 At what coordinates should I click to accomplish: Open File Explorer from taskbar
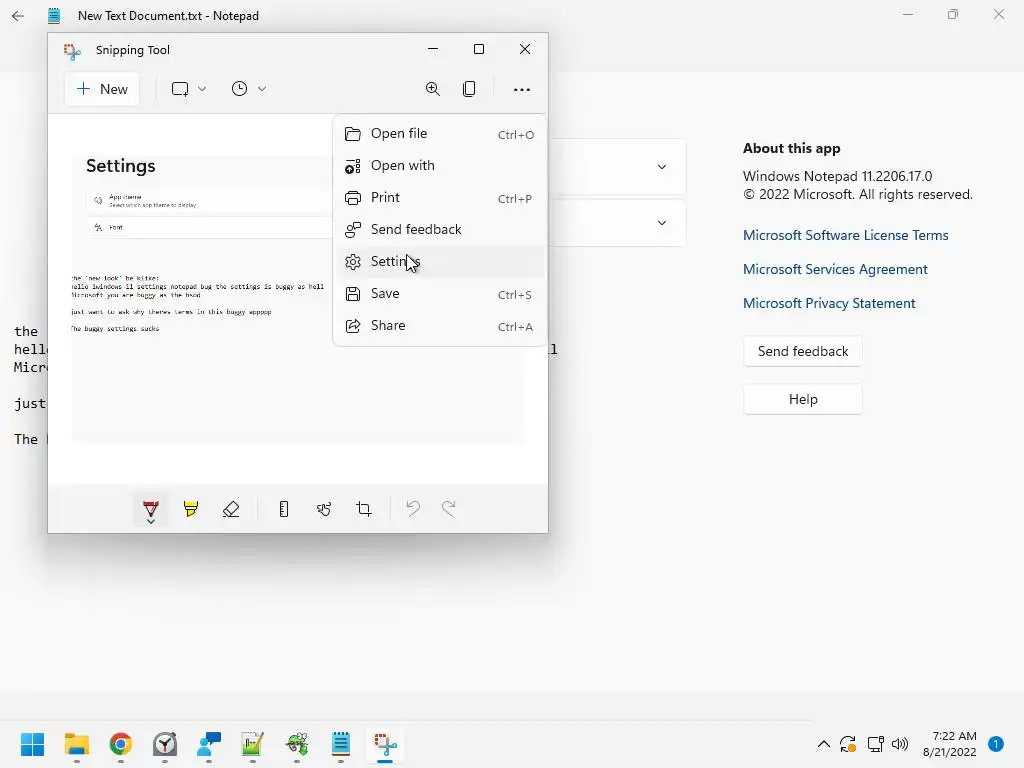click(76, 744)
